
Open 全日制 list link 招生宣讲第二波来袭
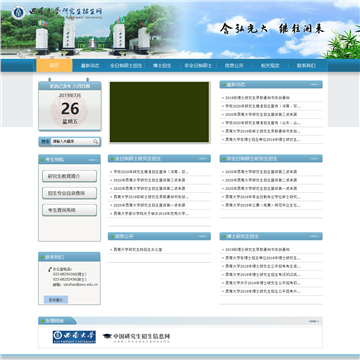click(149, 188)
